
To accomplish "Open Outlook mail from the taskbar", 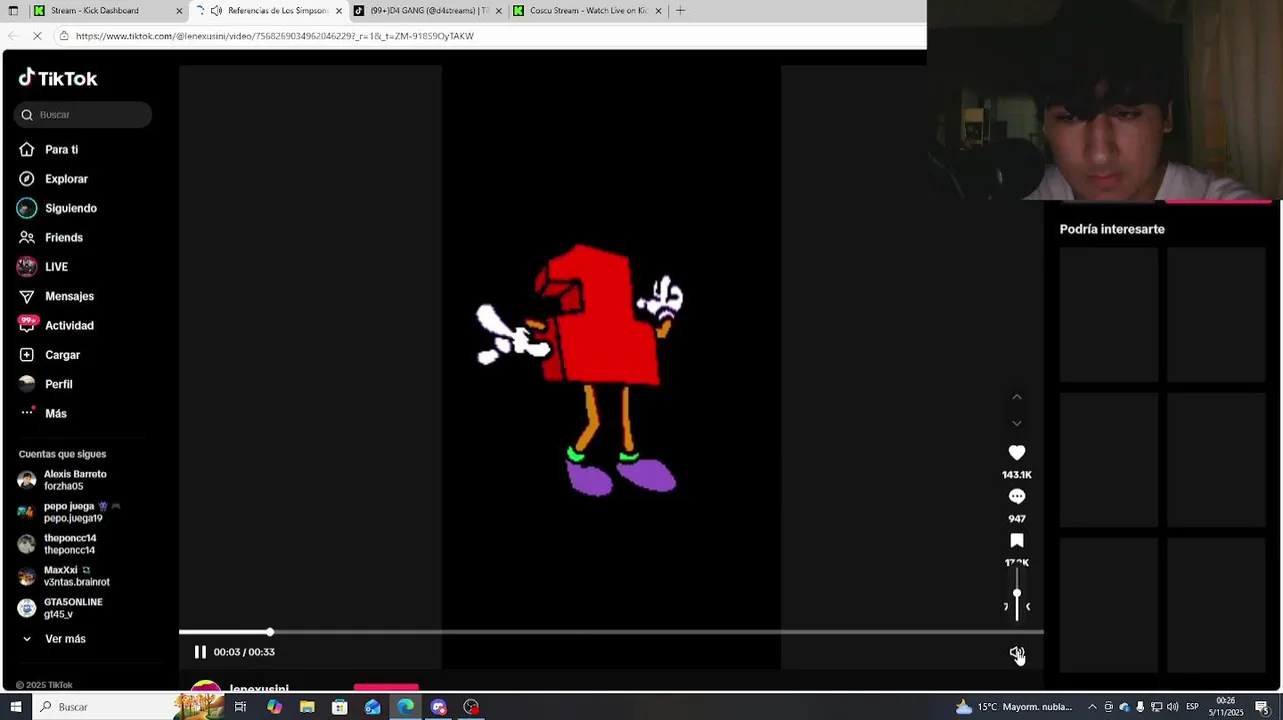I will [372, 707].
